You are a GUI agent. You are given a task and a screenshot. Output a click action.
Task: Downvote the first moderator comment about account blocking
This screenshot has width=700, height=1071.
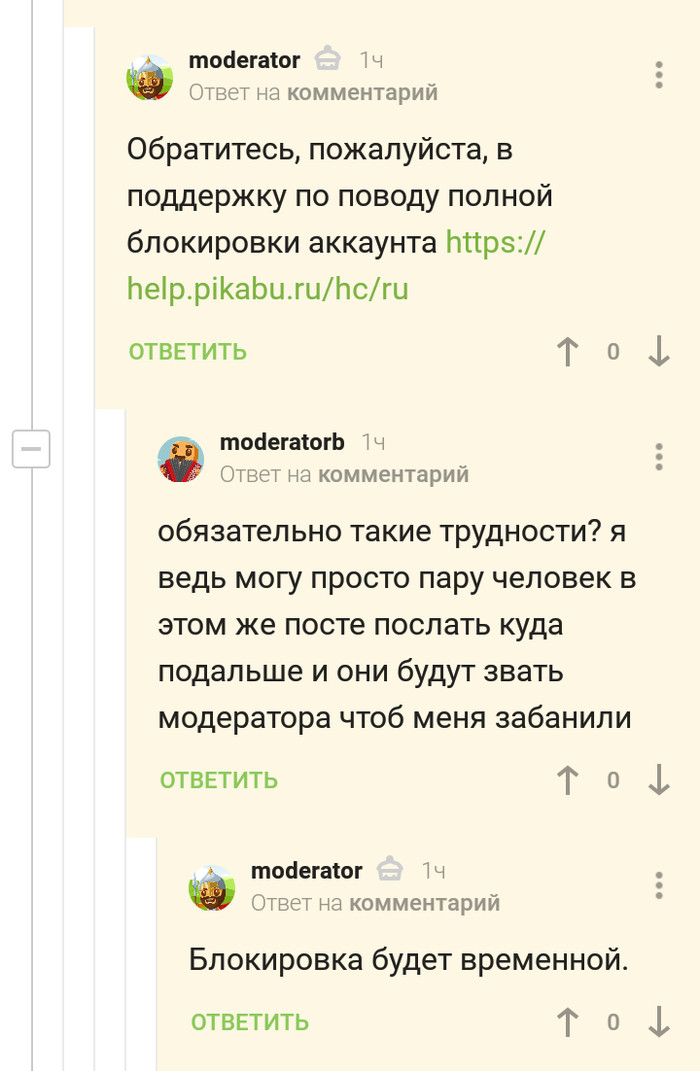(659, 352)
